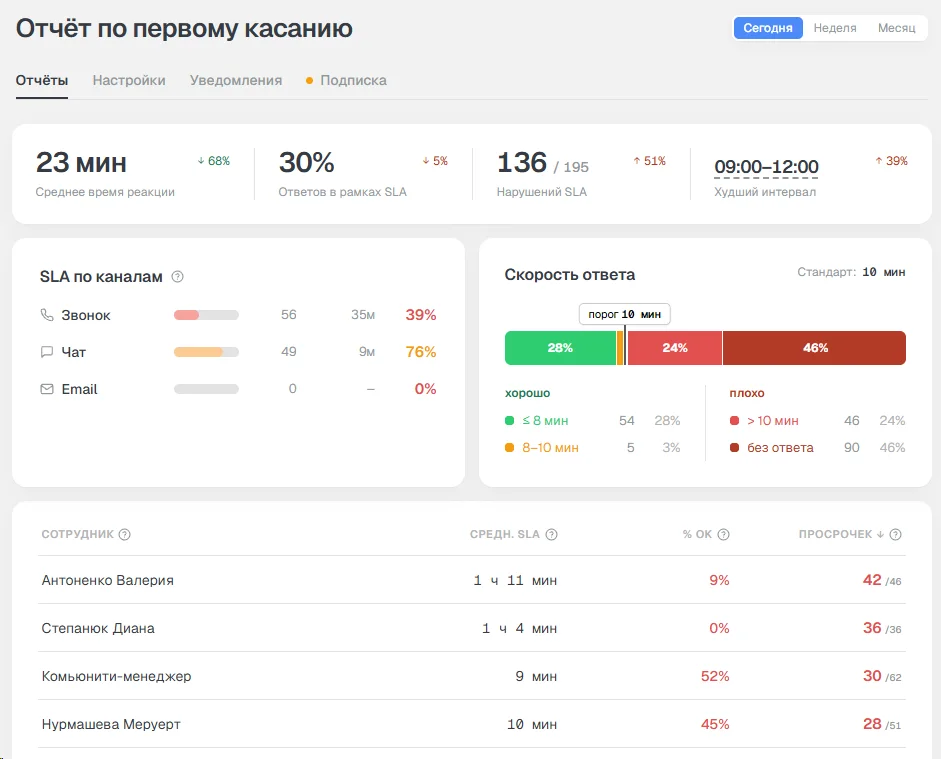Click the 09:00–12:00 worst interval link
Viewport: 941px width, 759px height.
(x=766, y=167)
